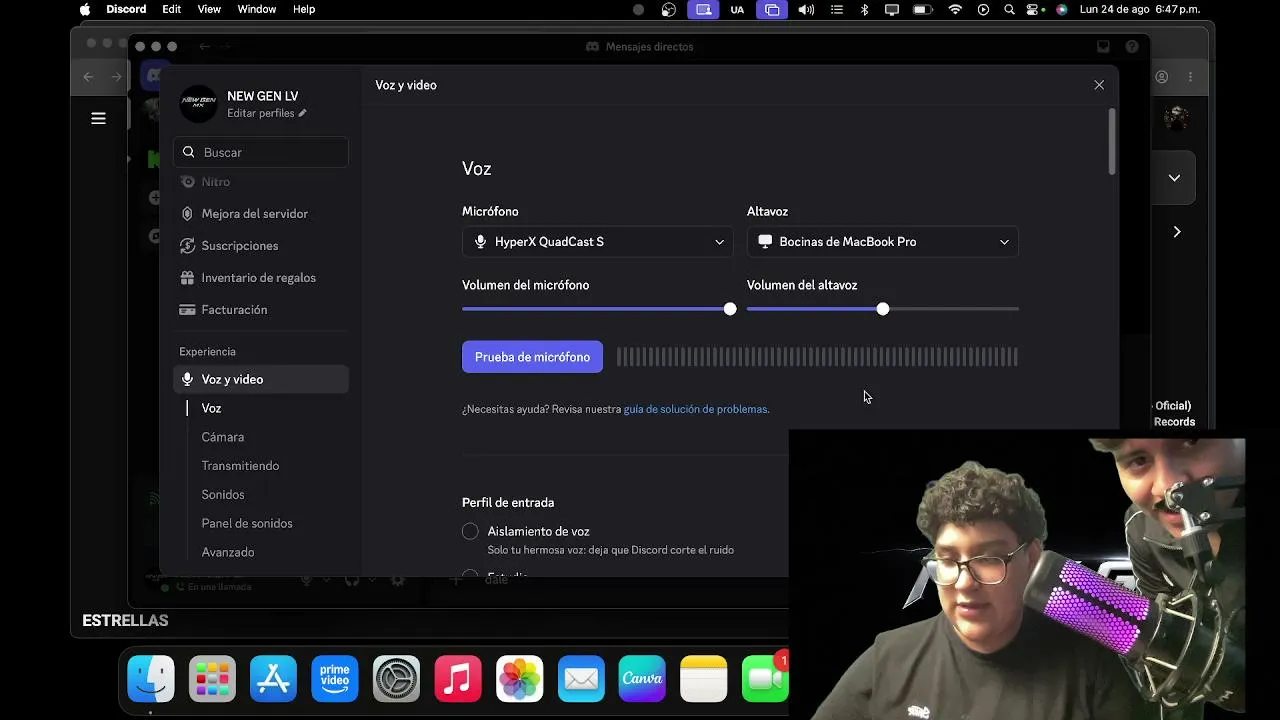
Task: Click the gift icon for Inventario de regalos
Action: pyautogui.click(x=187, y=278)
